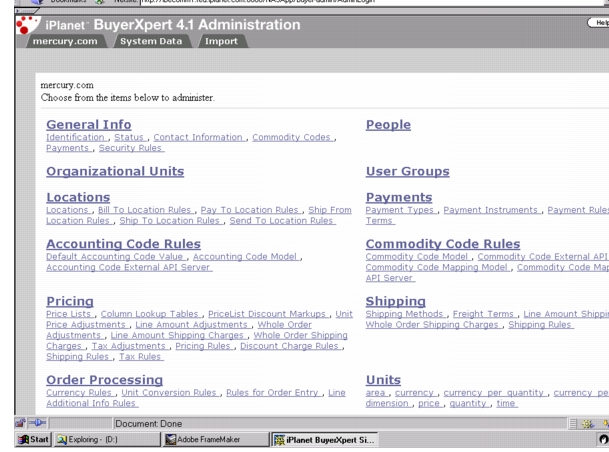609x452 pixels.
Task: Switch to iPlanet BuyerXpert taskbar window
Action: tap(324, 440)
